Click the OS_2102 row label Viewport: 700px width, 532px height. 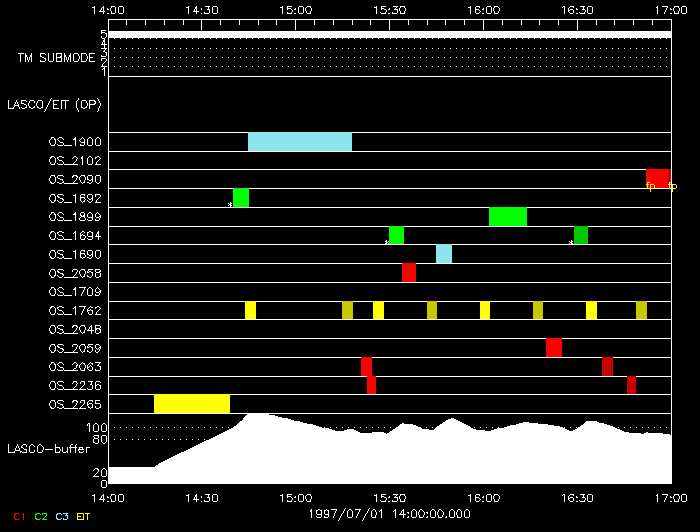tap(75, 161)
